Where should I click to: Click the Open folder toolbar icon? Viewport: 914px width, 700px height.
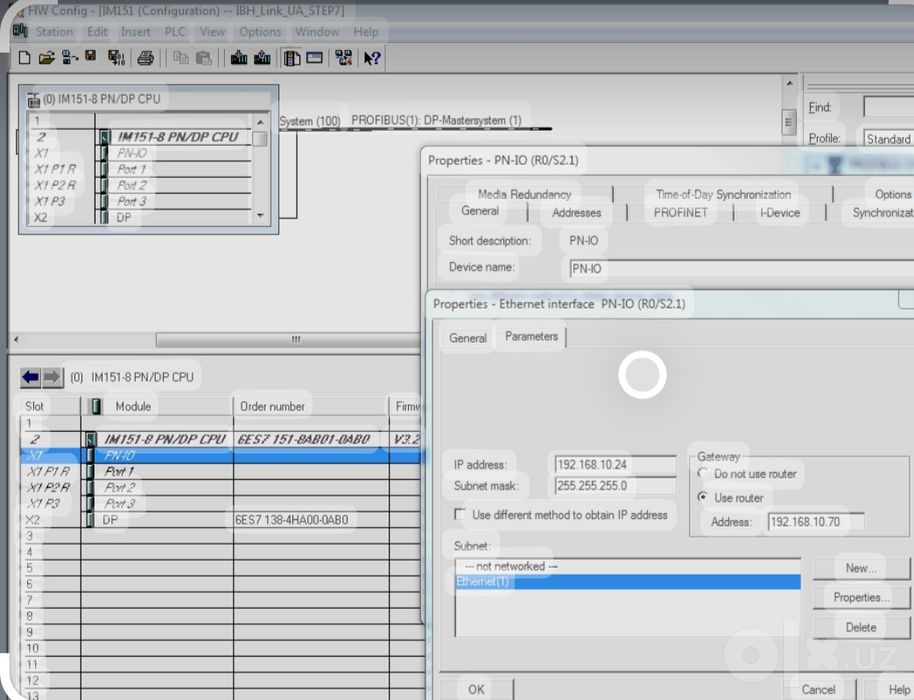point(47,58)
